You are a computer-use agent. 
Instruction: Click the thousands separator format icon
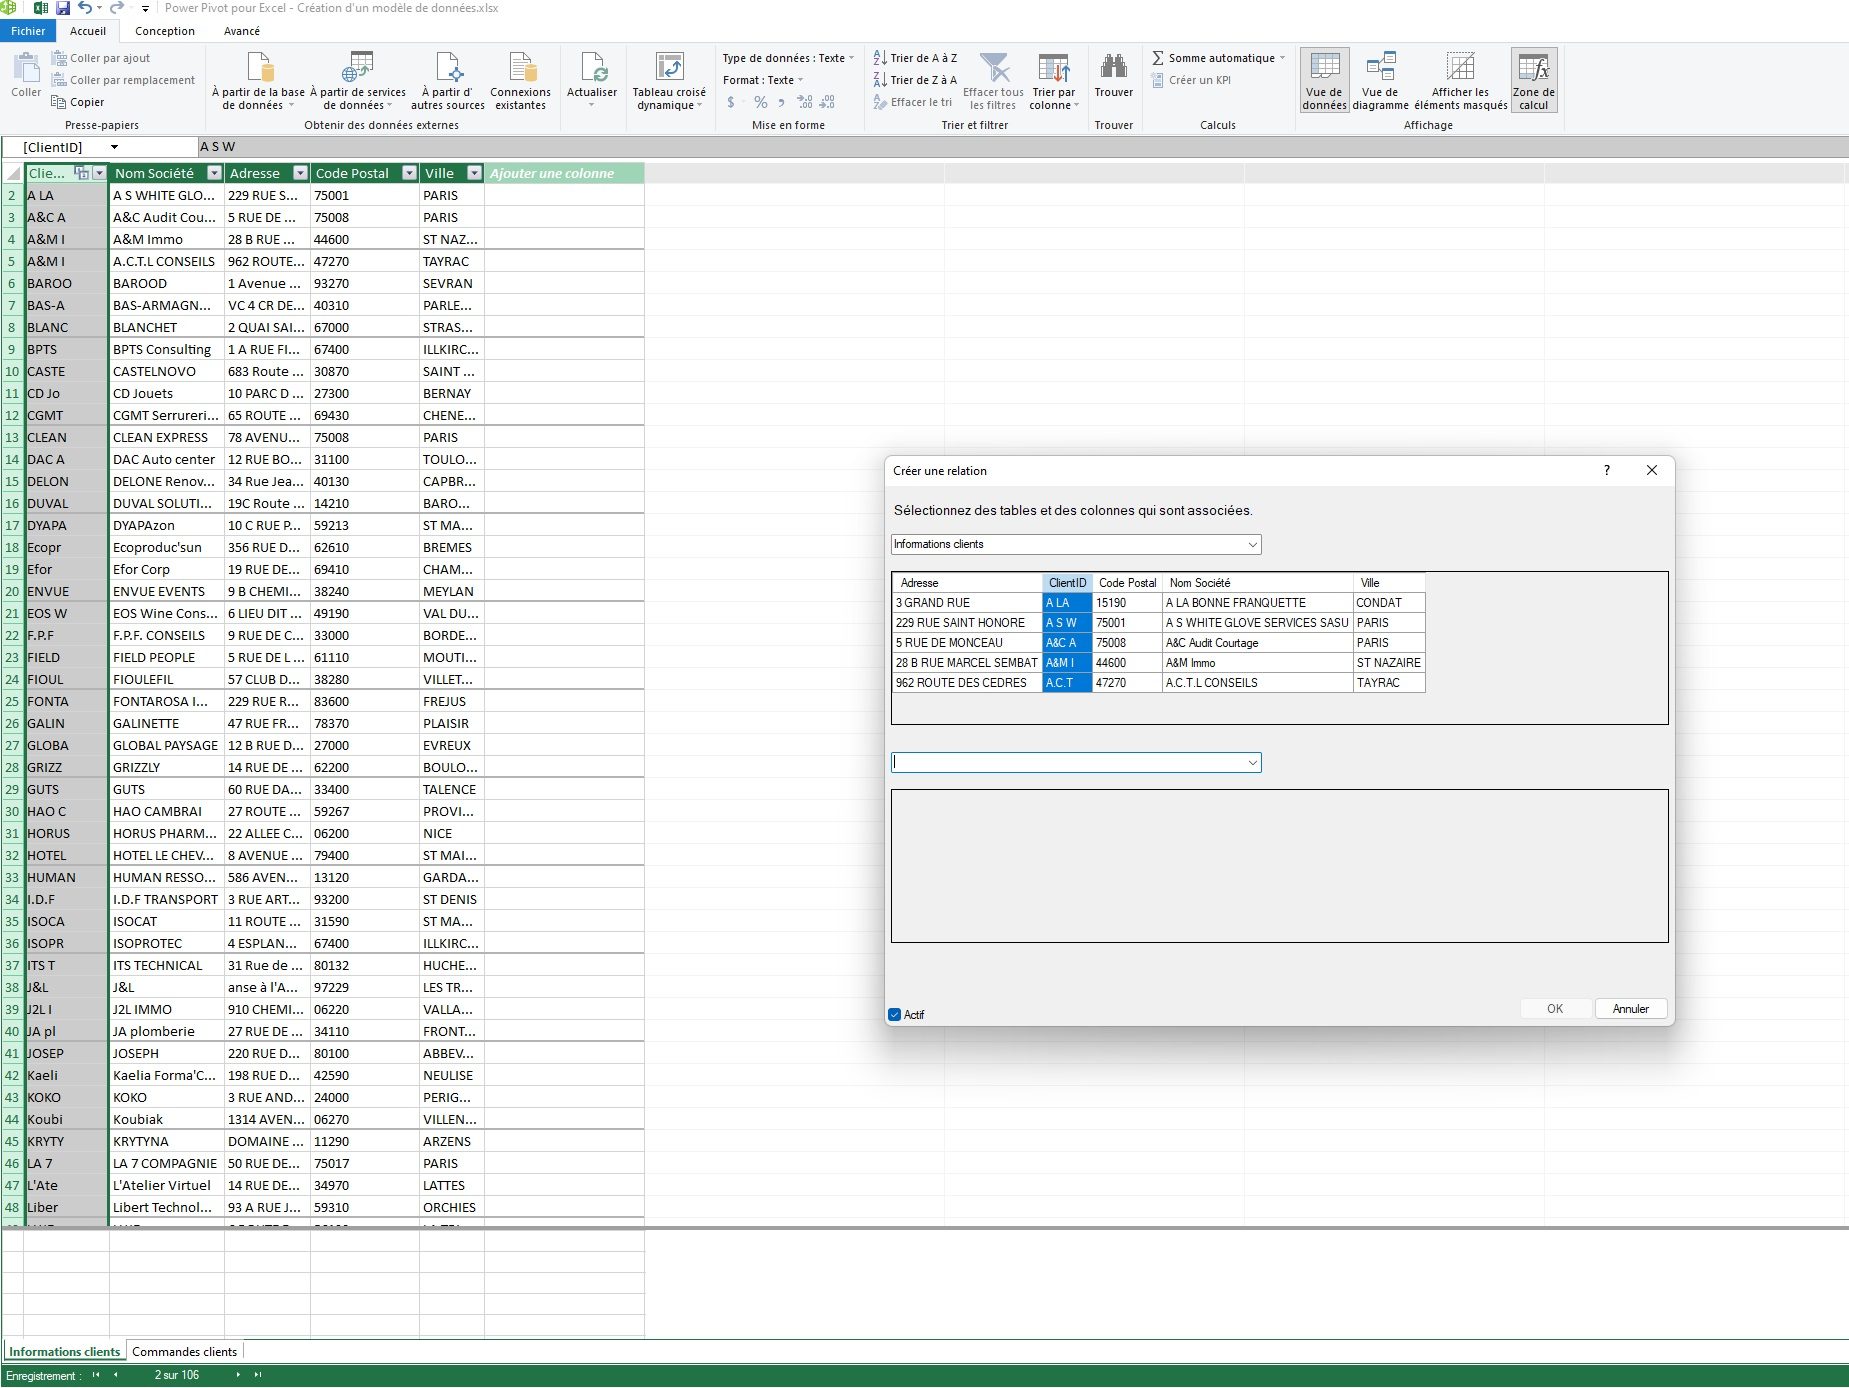781,102
